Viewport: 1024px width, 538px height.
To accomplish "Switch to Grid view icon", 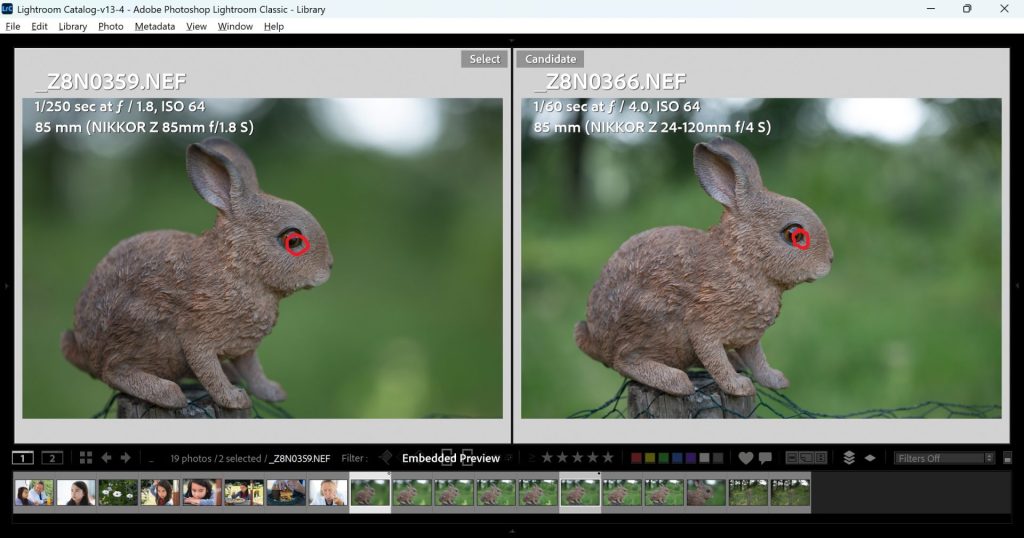I will 86,458.
